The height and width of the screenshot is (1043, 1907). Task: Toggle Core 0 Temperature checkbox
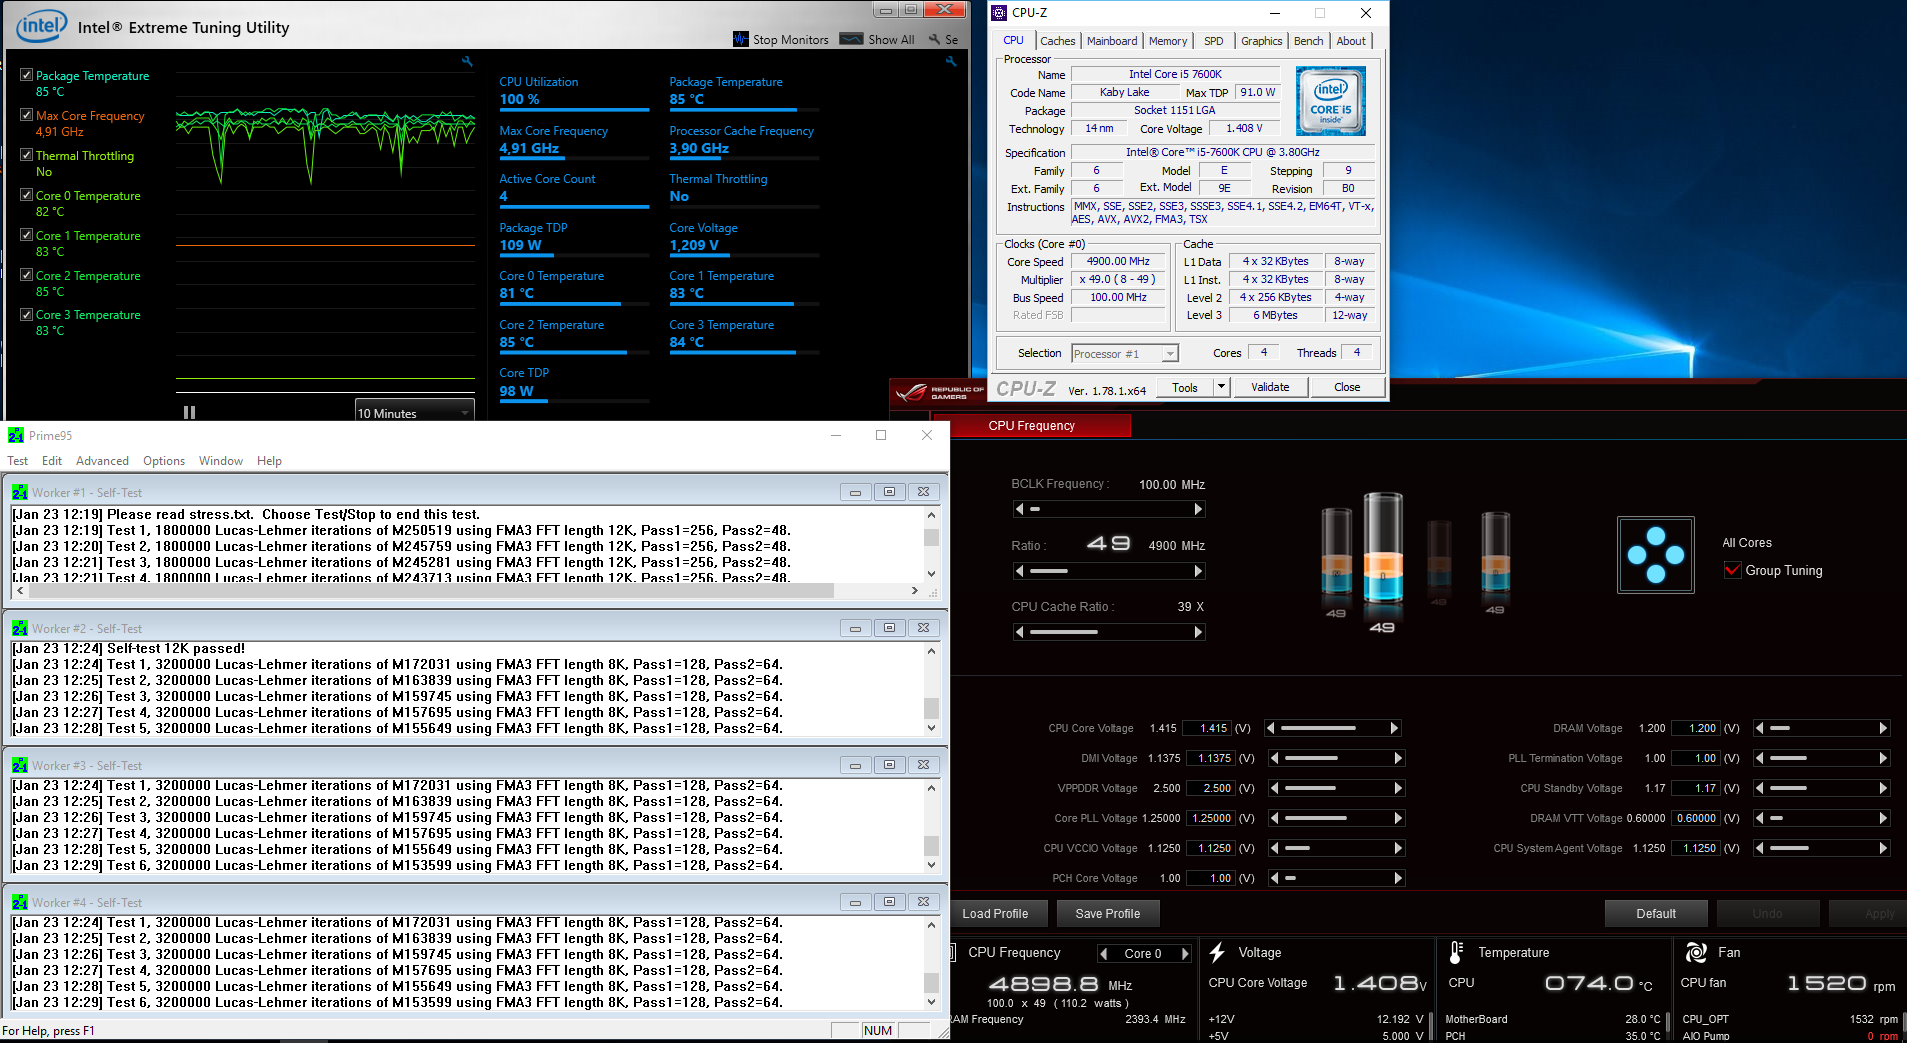26,195
